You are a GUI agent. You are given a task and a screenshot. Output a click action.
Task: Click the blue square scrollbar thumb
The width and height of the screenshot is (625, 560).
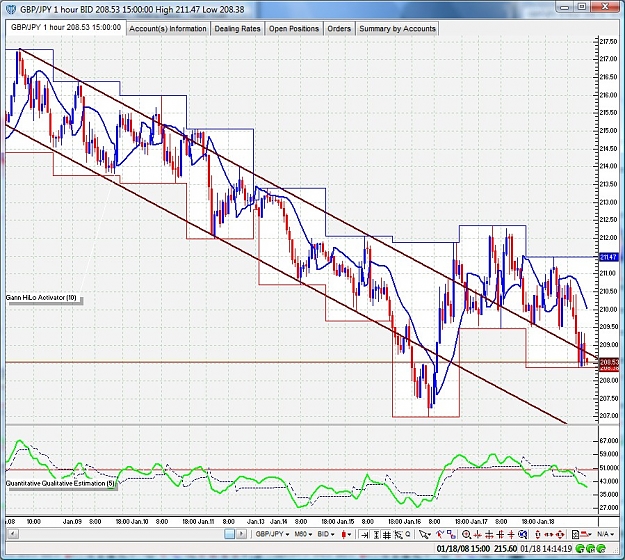click(229, 534)
